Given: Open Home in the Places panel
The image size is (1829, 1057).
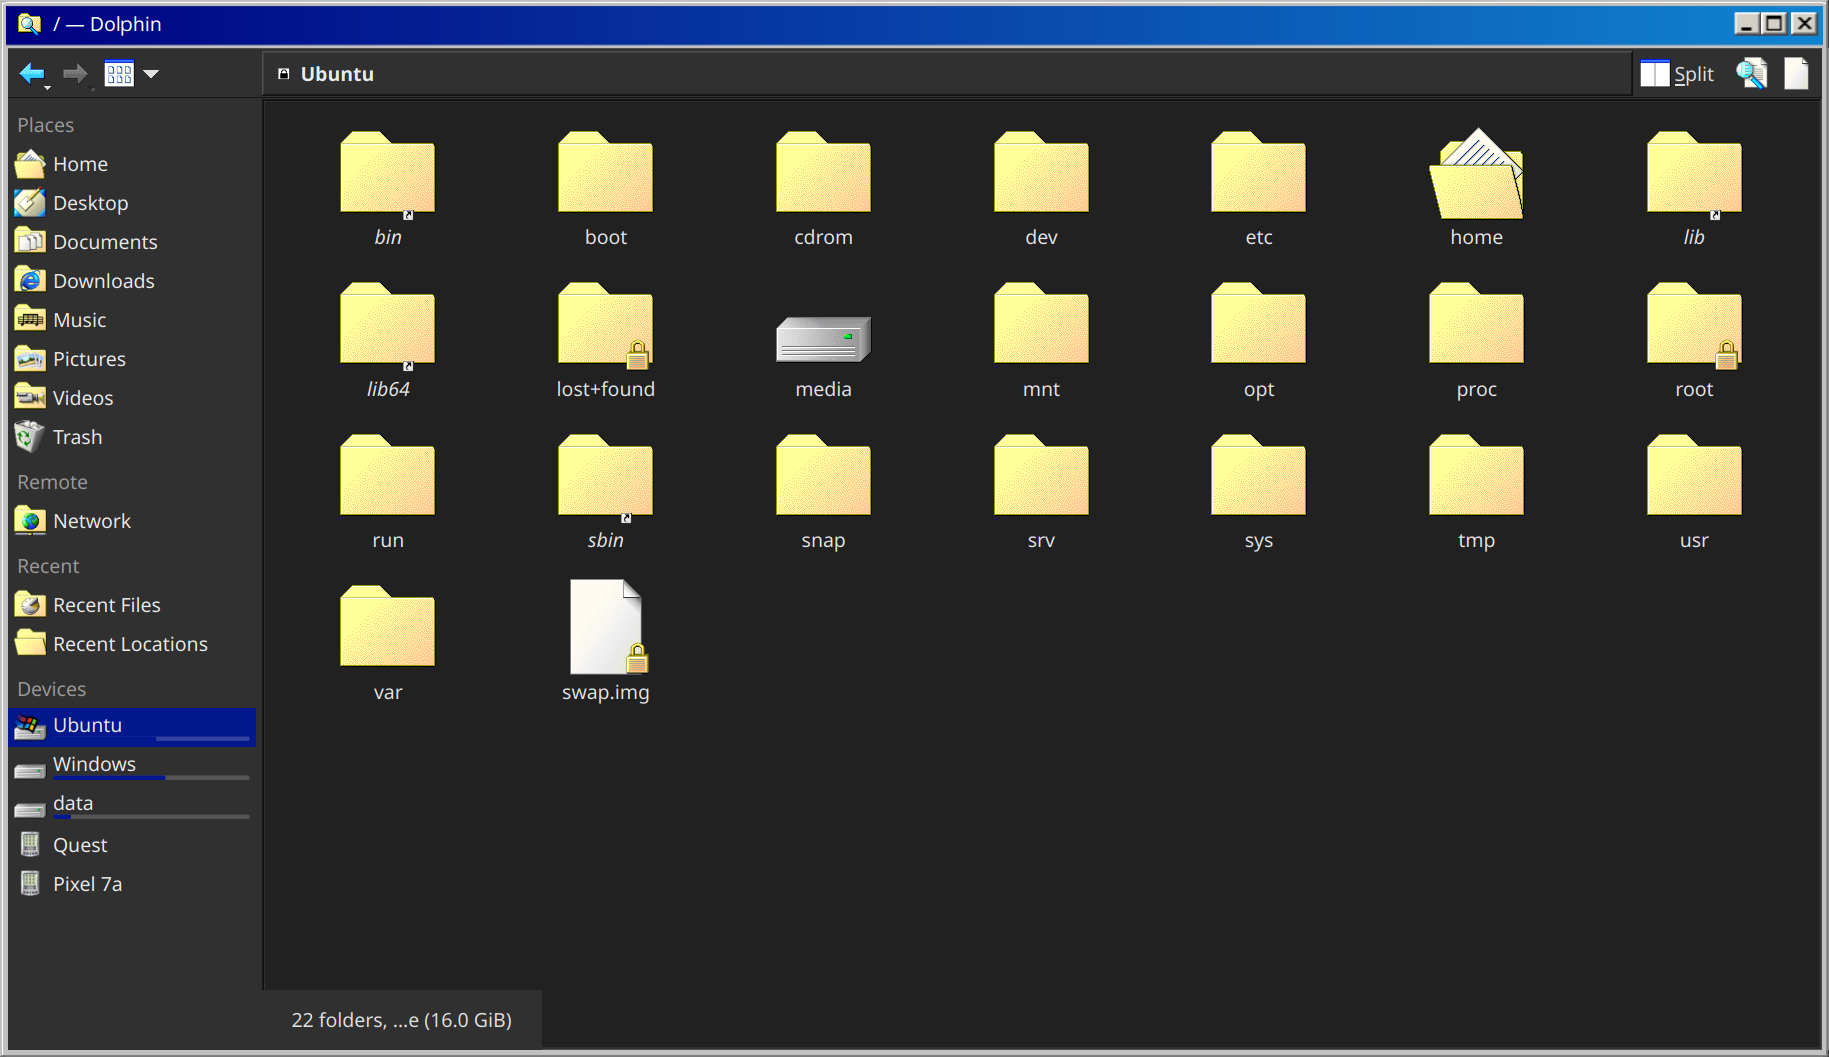Looking at the screenshot, I should point(80,164).
